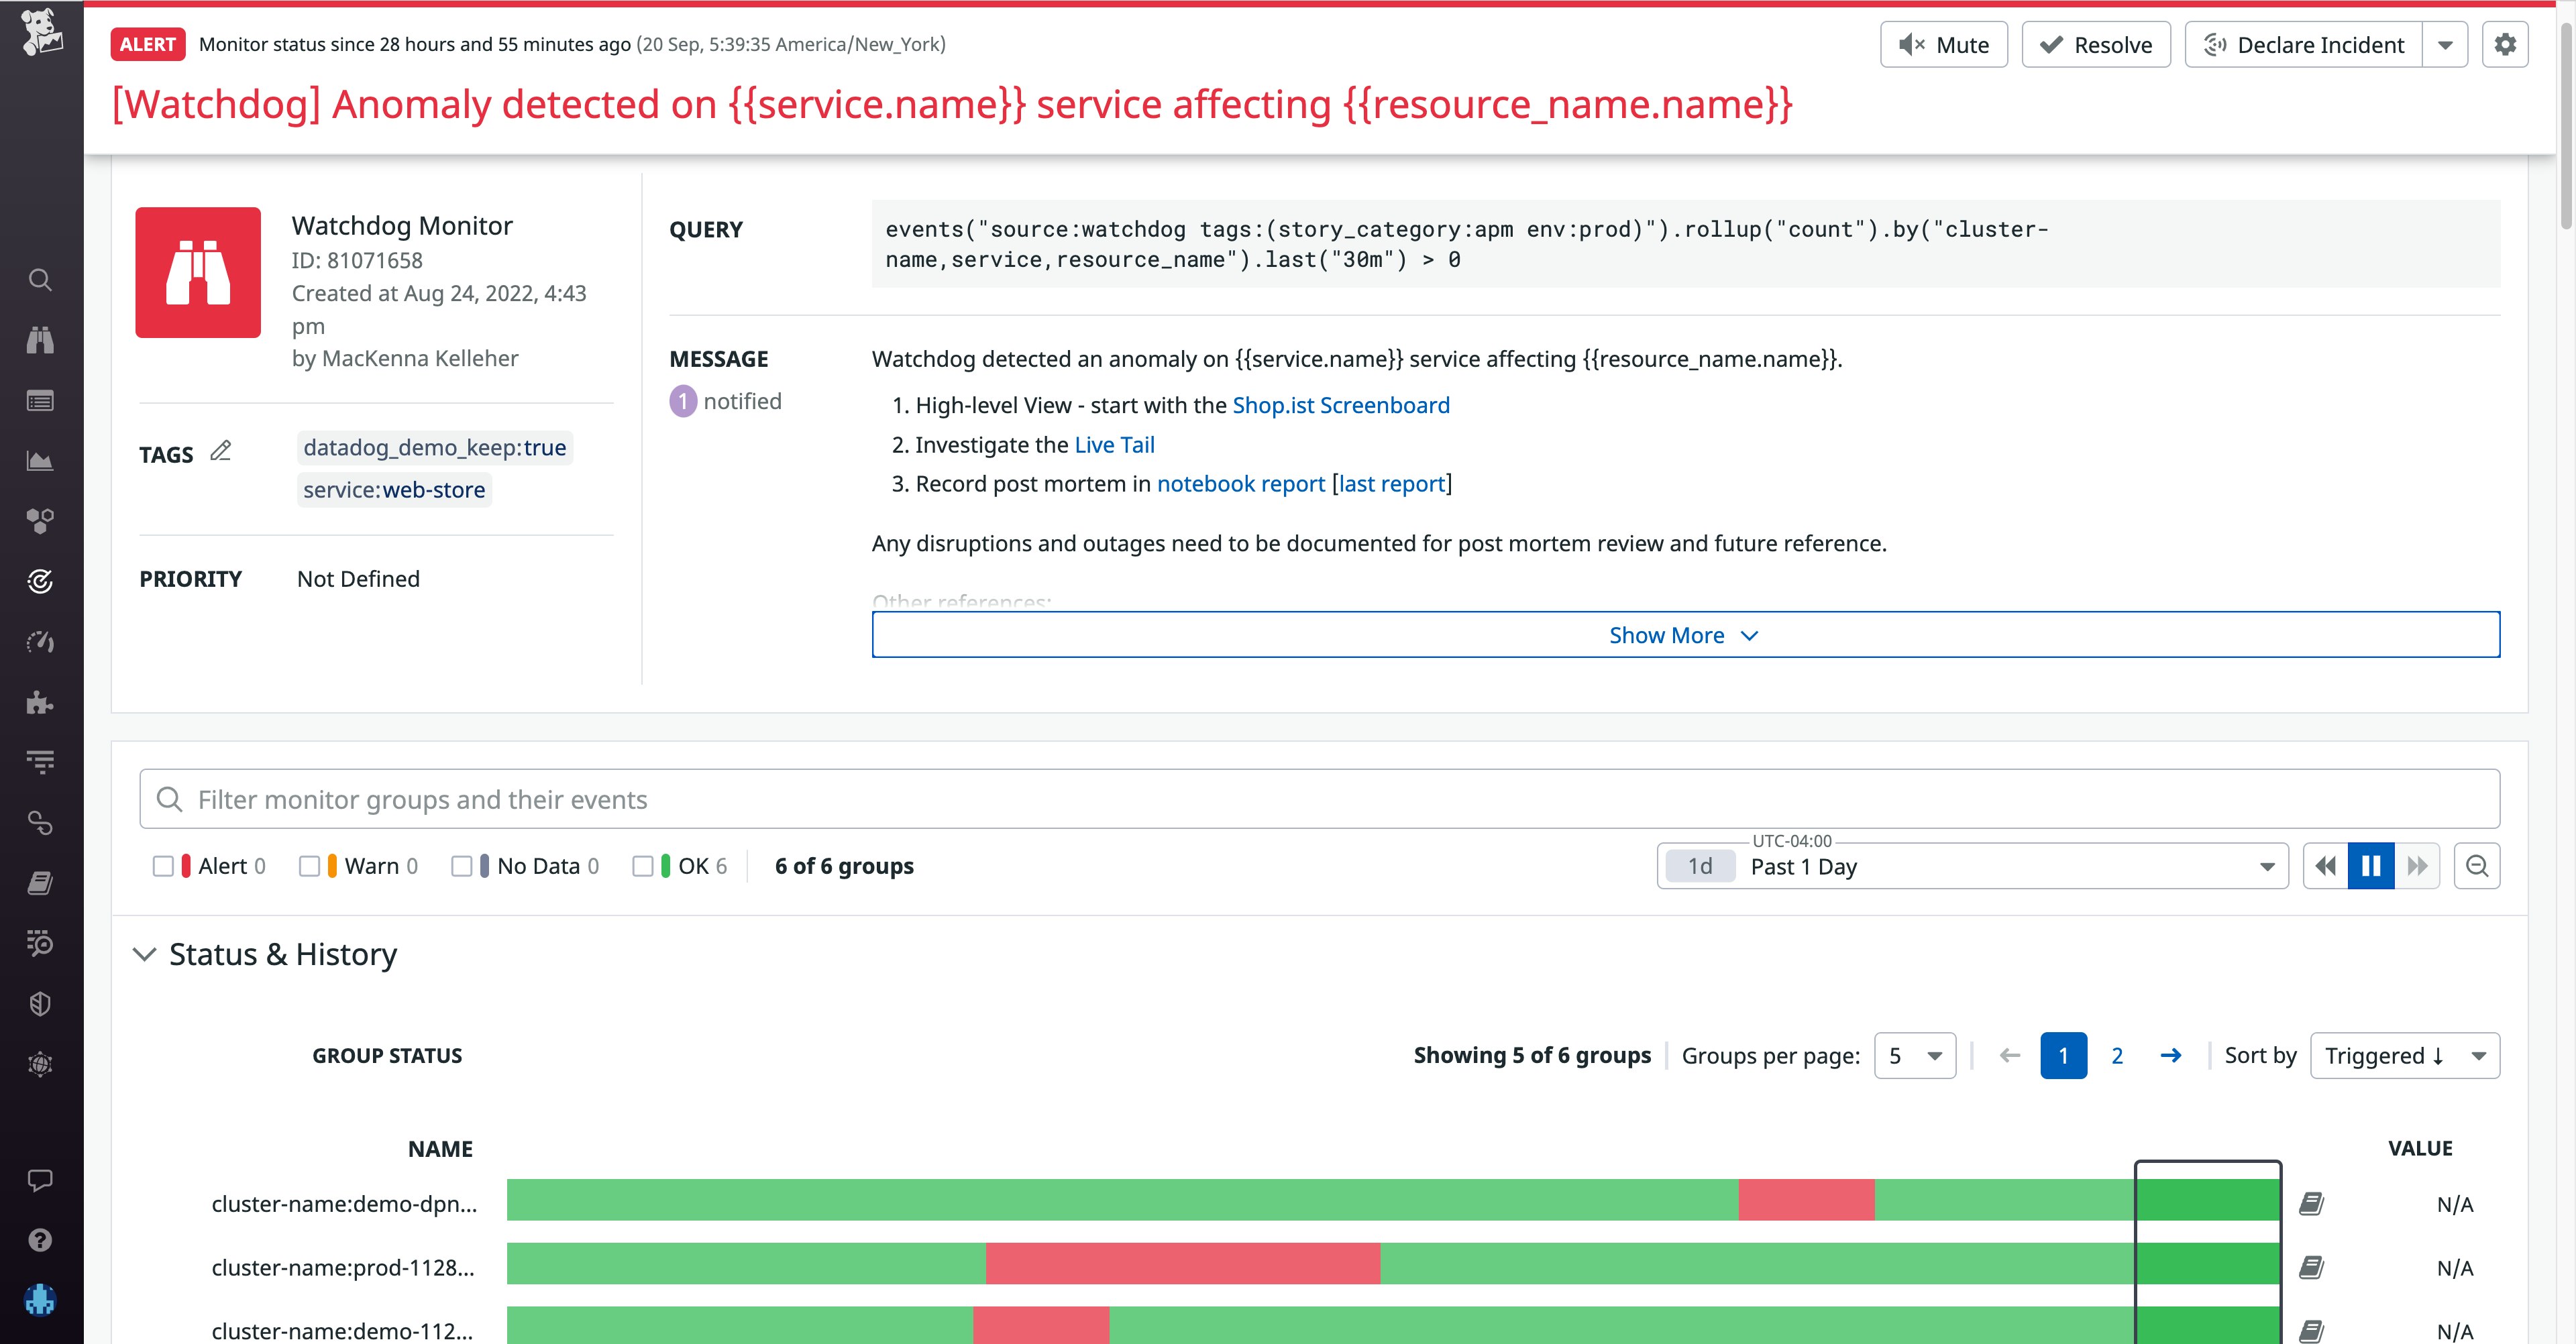Click the red alert segment in the demo-dpn status bar
This screenshot has height=1344, width=2576.
[x=1806, y=1200]
